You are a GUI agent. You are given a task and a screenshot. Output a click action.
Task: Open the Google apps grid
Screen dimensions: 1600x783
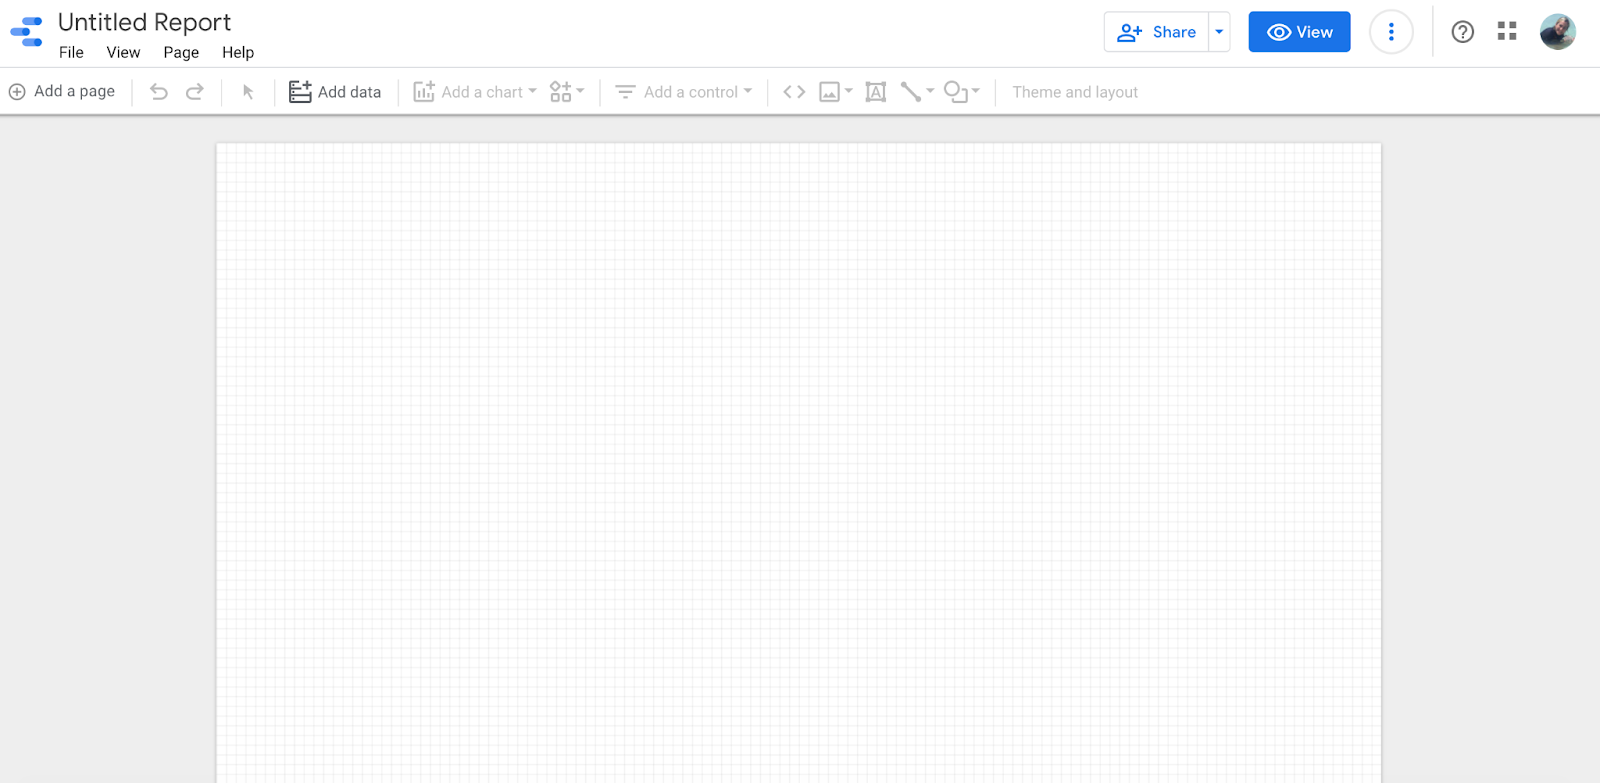pyautogui.click(x=1507, y=32)
